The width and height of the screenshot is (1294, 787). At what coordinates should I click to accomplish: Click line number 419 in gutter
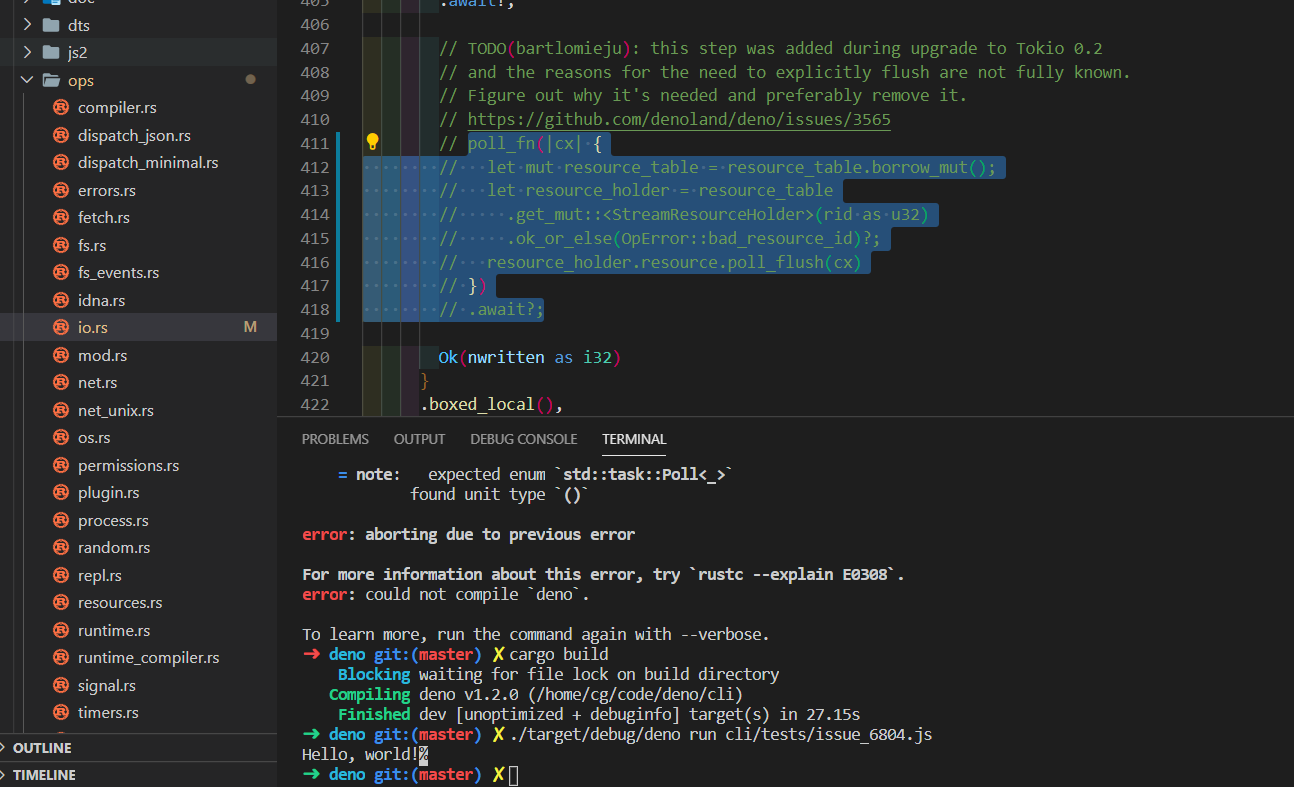tap(314, 333)
